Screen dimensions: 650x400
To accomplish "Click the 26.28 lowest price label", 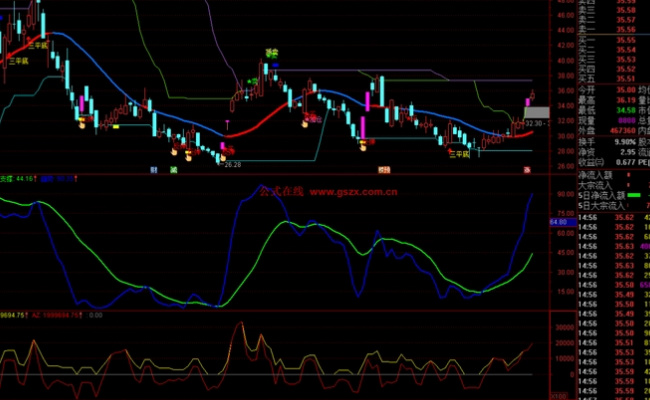I will pyautogui.click(x=232, y=165).
